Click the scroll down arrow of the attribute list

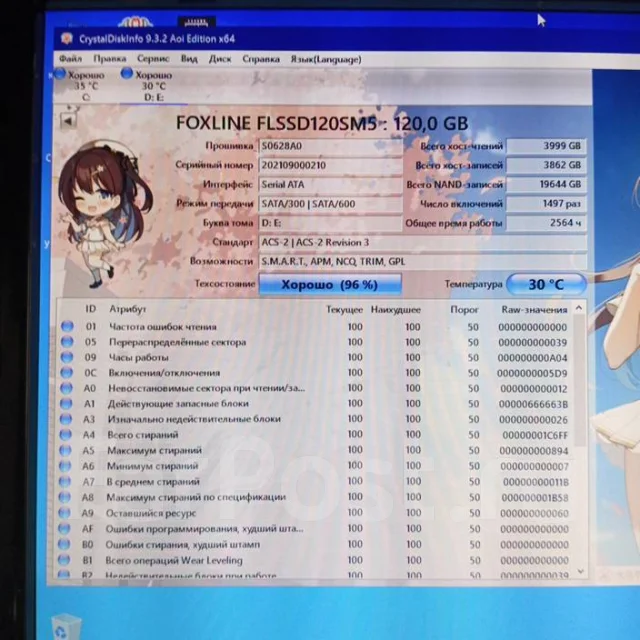pos(581,571)
